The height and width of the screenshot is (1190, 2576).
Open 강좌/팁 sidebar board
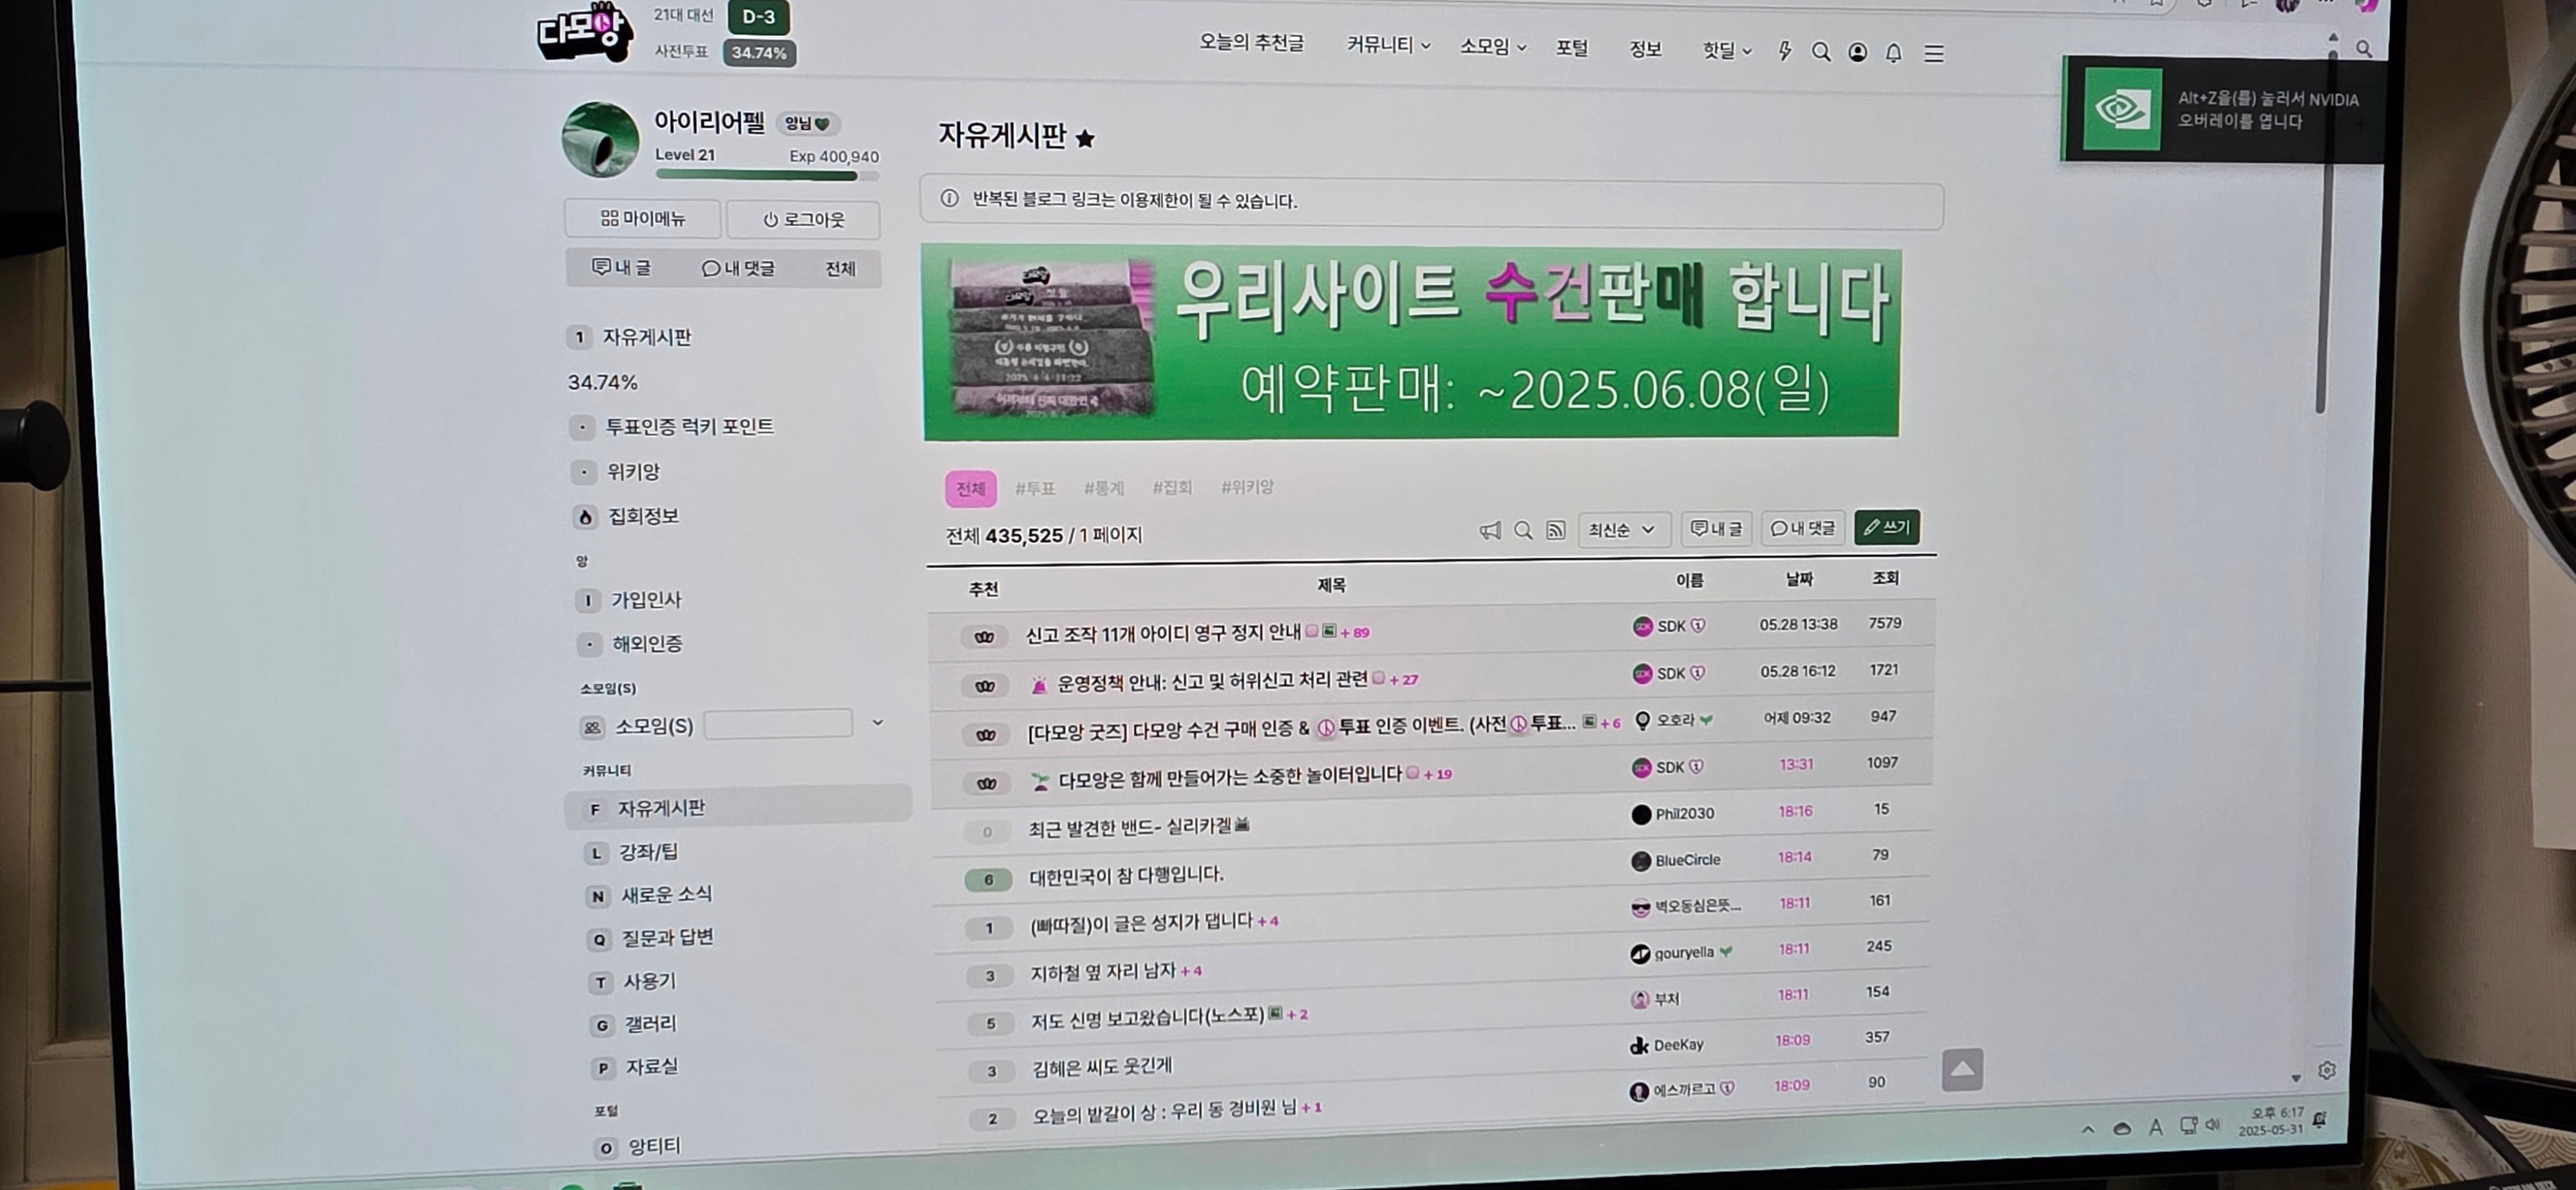pyautogui.click(x=648, y=852)
